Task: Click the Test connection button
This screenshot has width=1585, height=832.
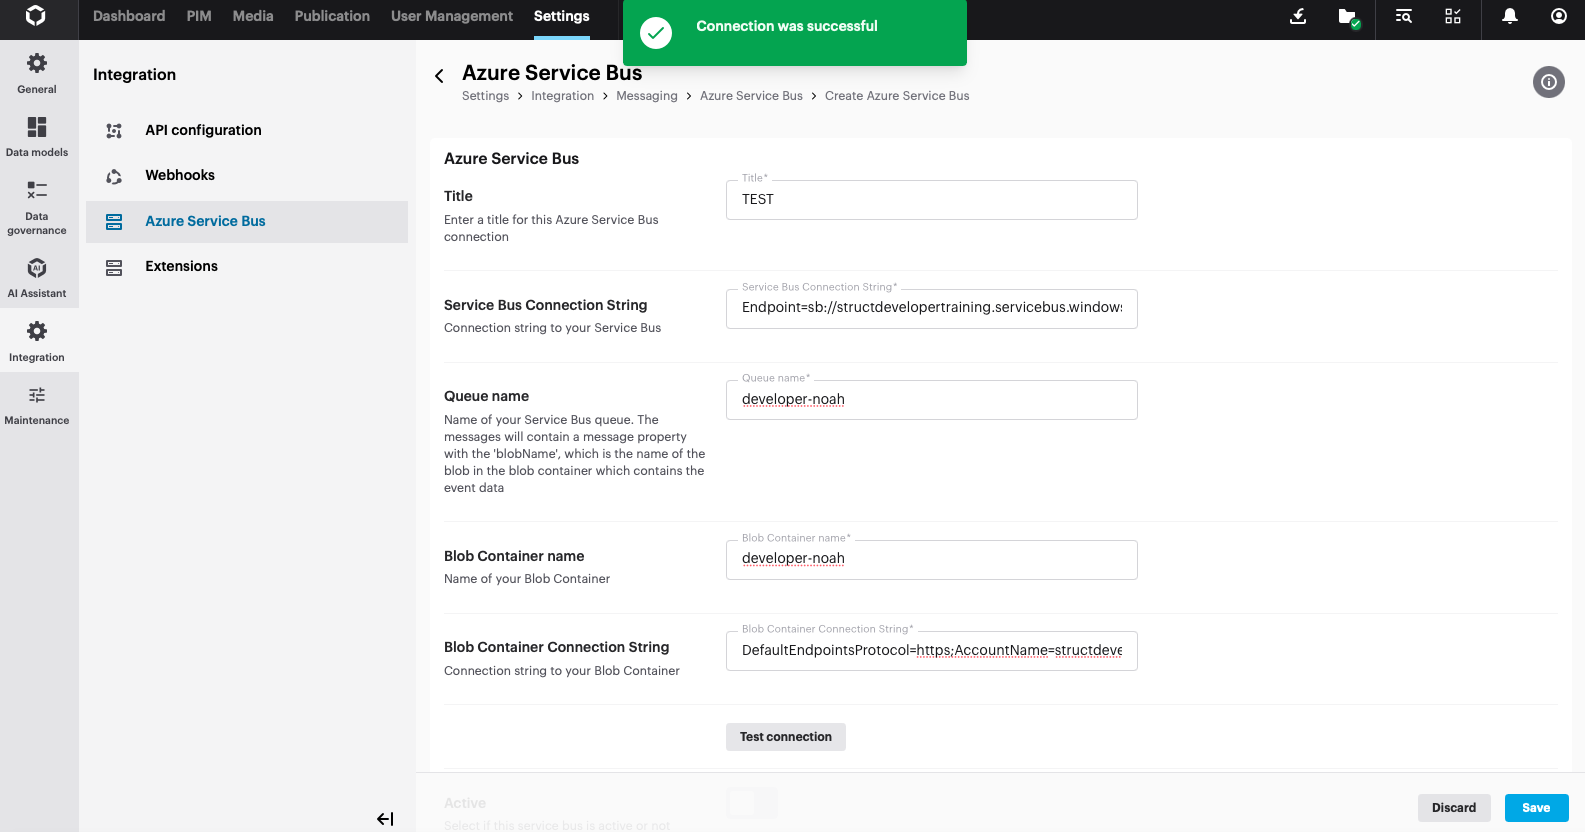Action: pyautogui.click(x=785, y=737)
